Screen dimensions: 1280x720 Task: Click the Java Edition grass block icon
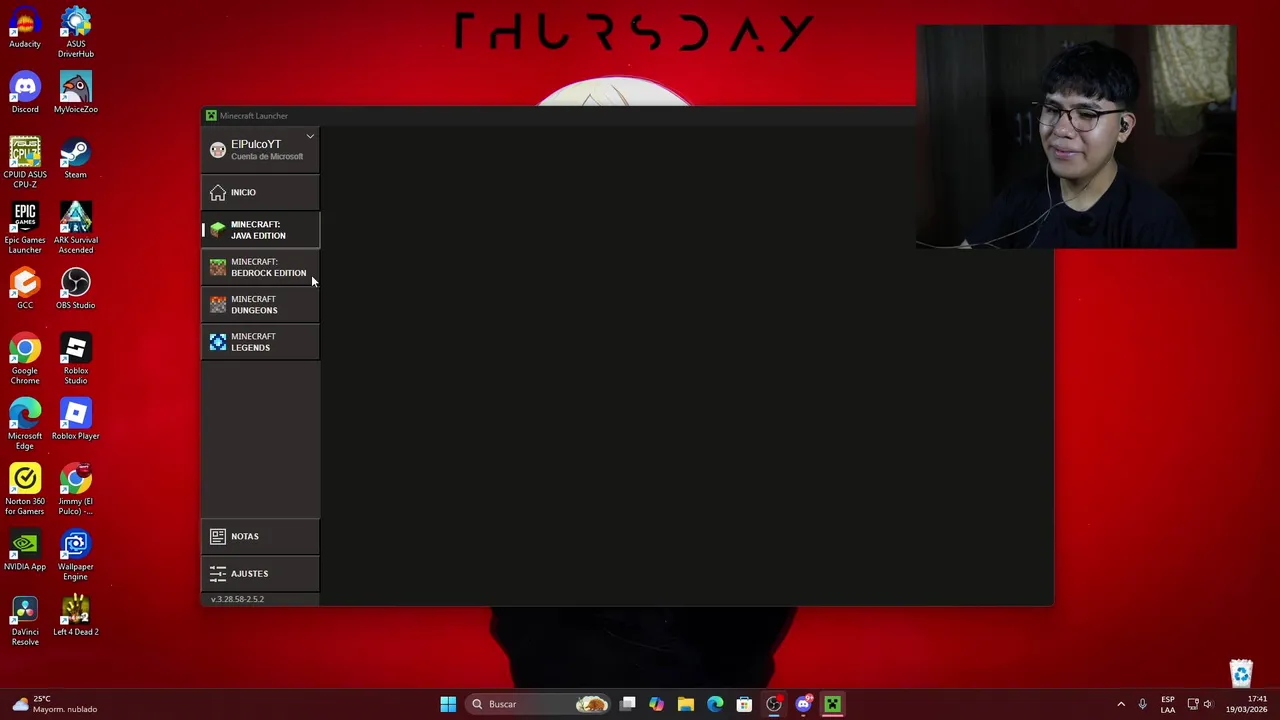tap(218, 230)
